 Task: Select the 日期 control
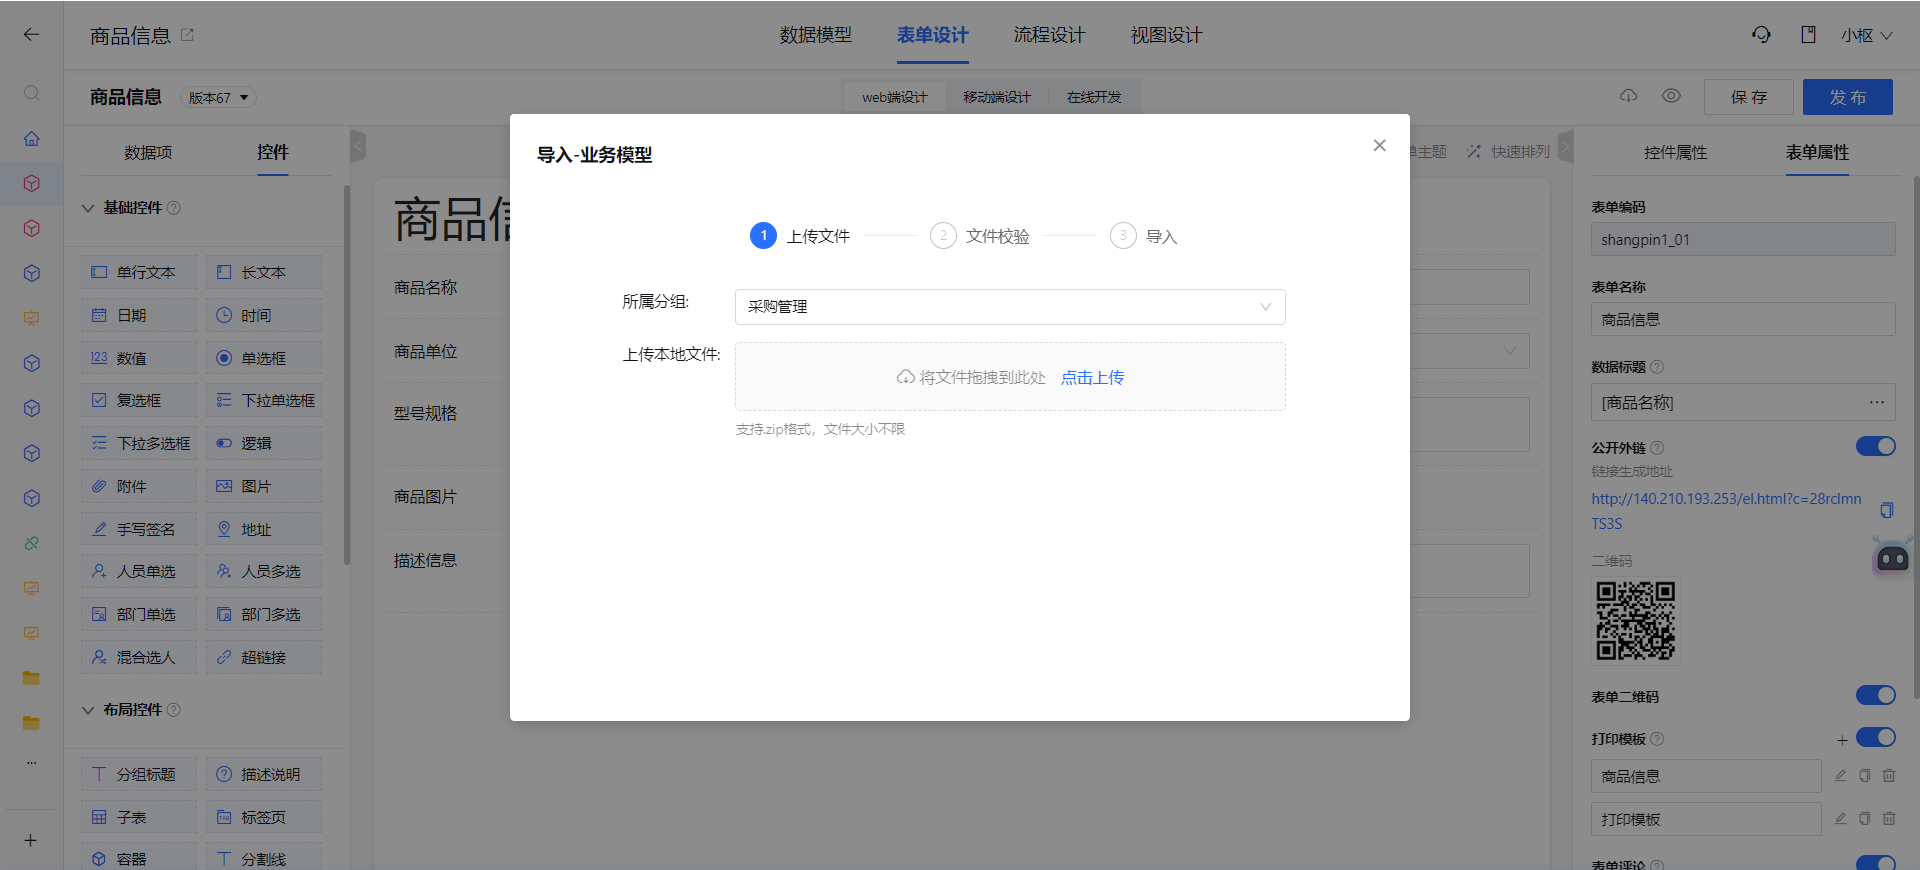pos(139,315)
